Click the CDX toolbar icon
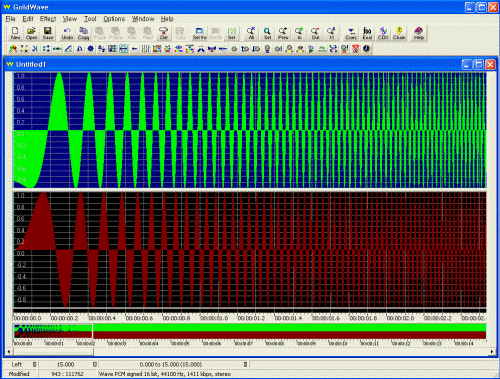Screen dimensions: 500x379 tap(383, 33)
